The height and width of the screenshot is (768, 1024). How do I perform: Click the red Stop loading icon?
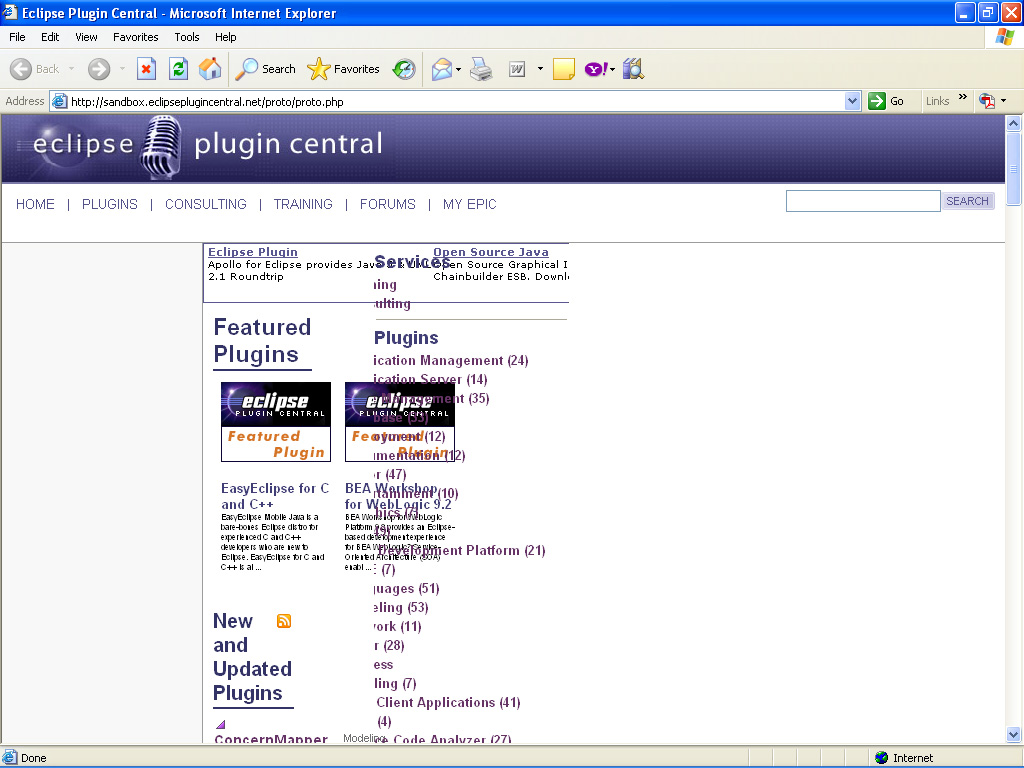146,69
